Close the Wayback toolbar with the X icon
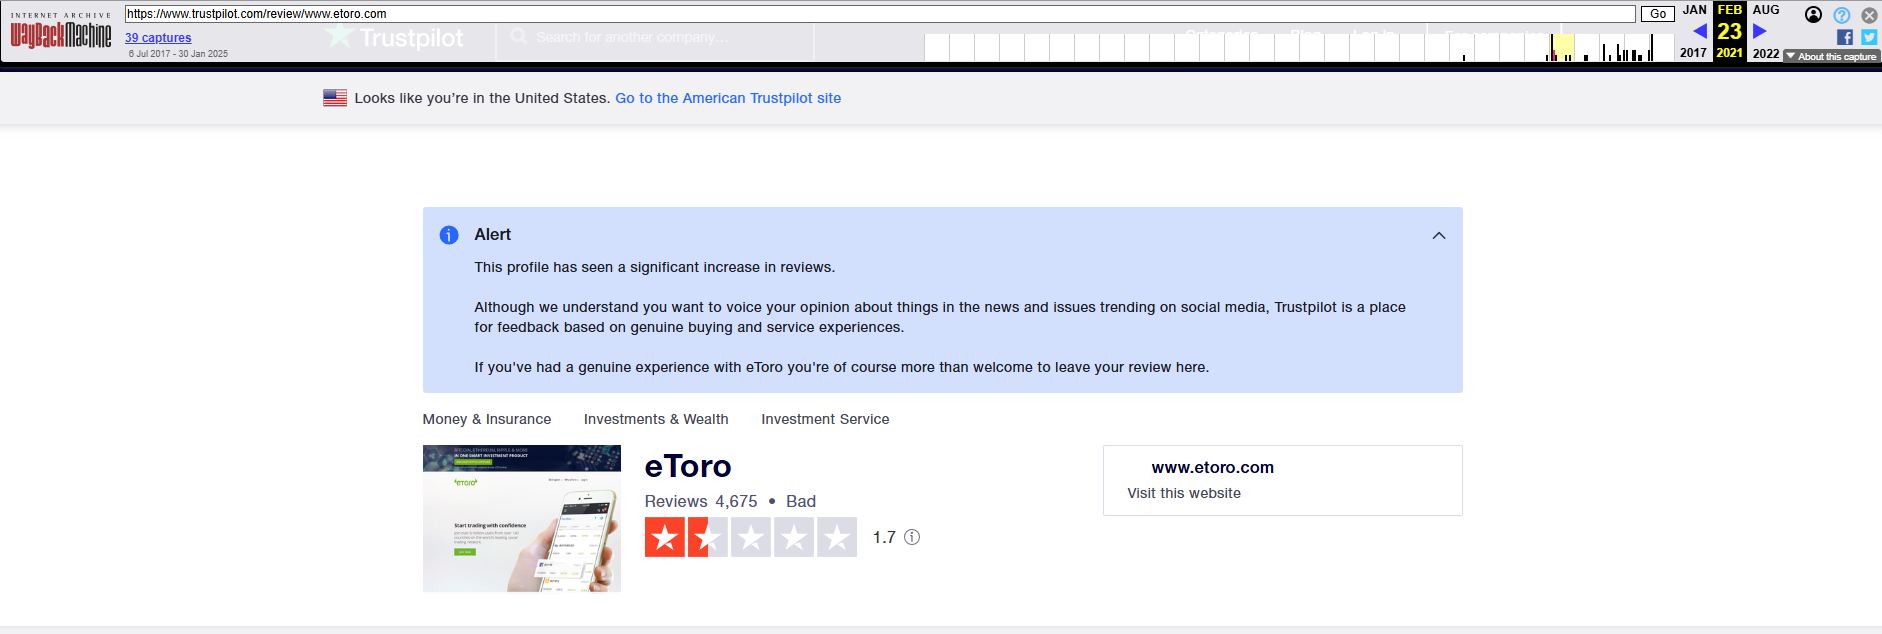Viewport: 1882px width, 634px height. tap(1869, 15)
